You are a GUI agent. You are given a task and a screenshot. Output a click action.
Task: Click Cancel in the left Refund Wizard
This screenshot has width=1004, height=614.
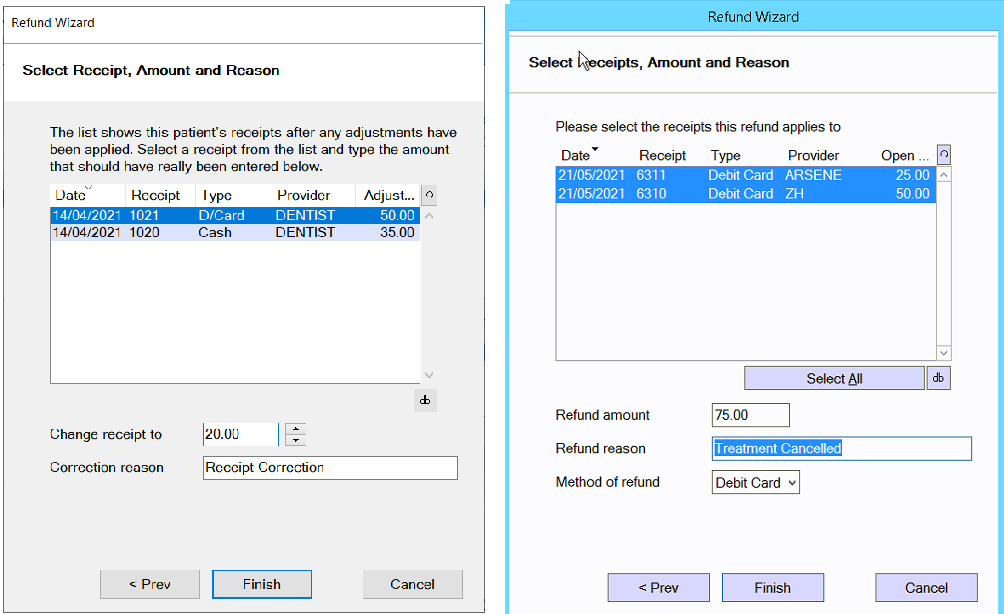tap(412, 585)
